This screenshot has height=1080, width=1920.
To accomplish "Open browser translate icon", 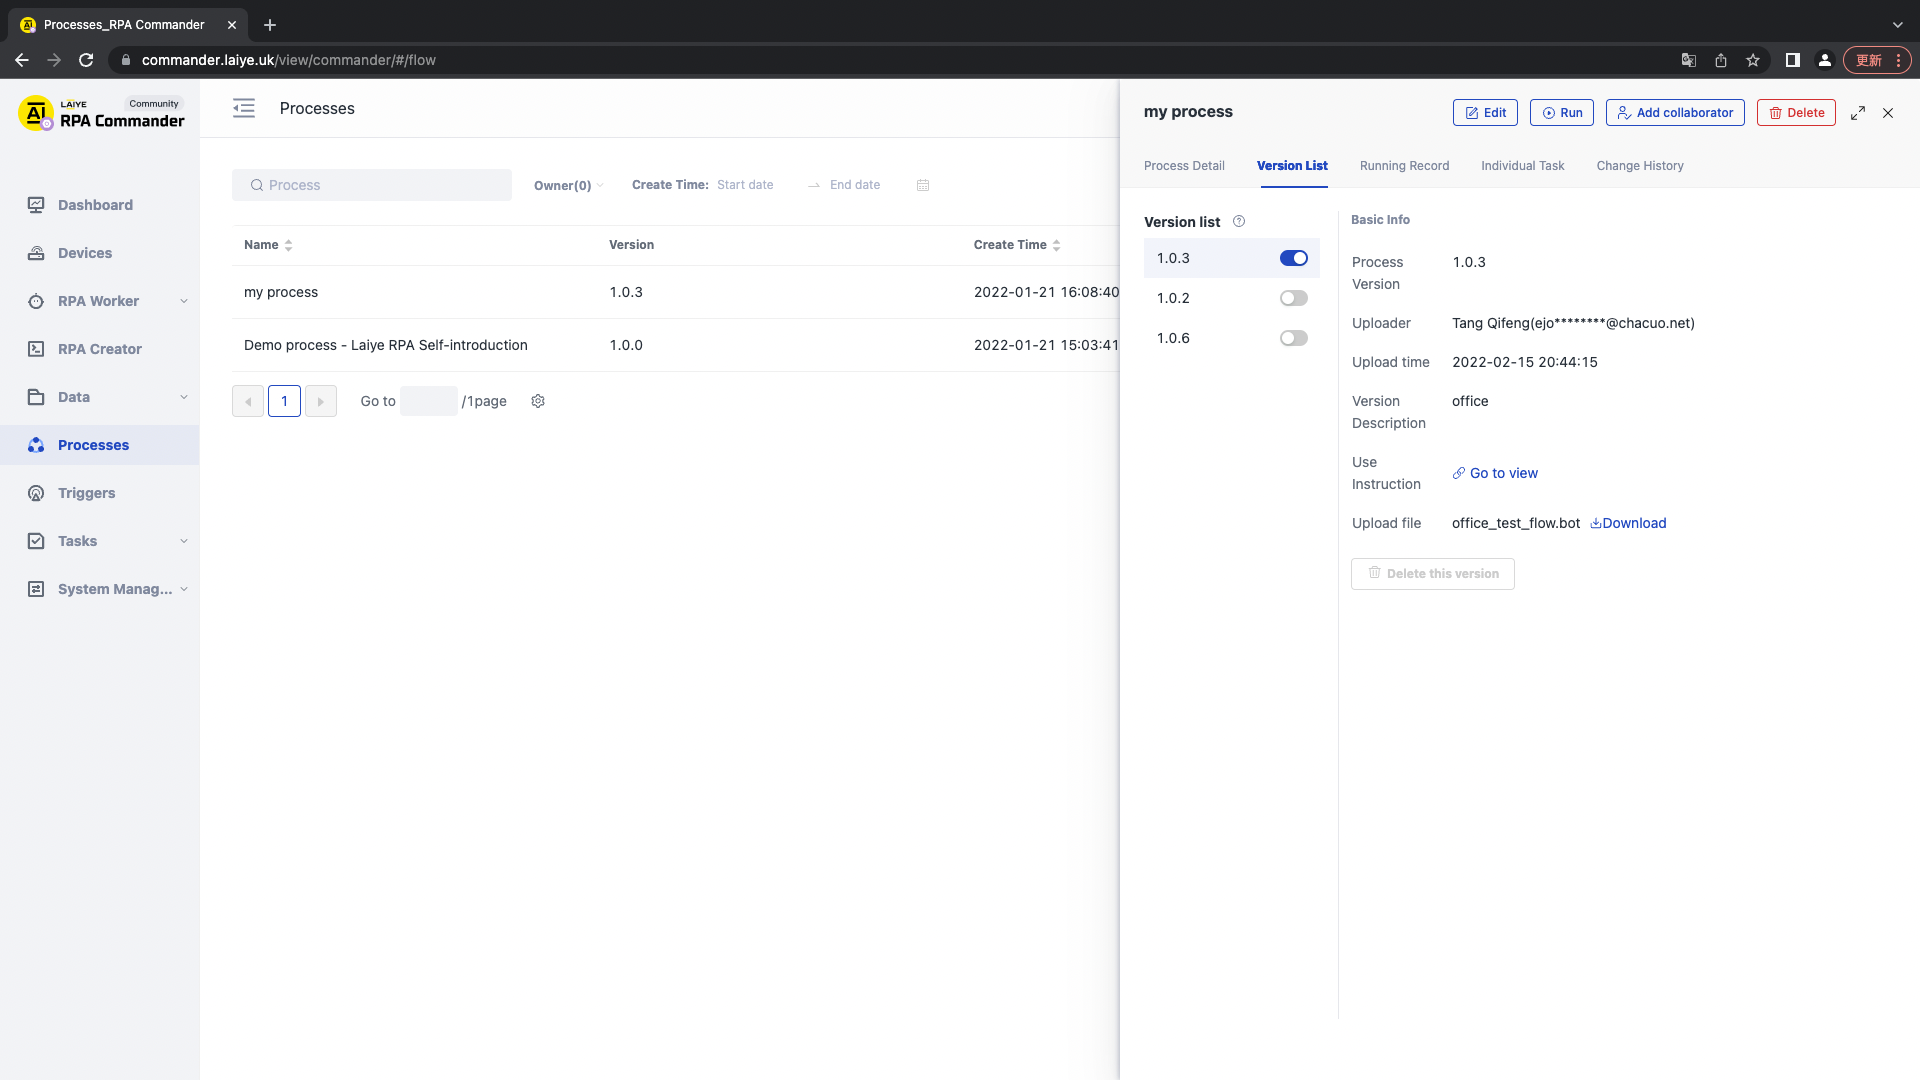I will click(1689, 60).
